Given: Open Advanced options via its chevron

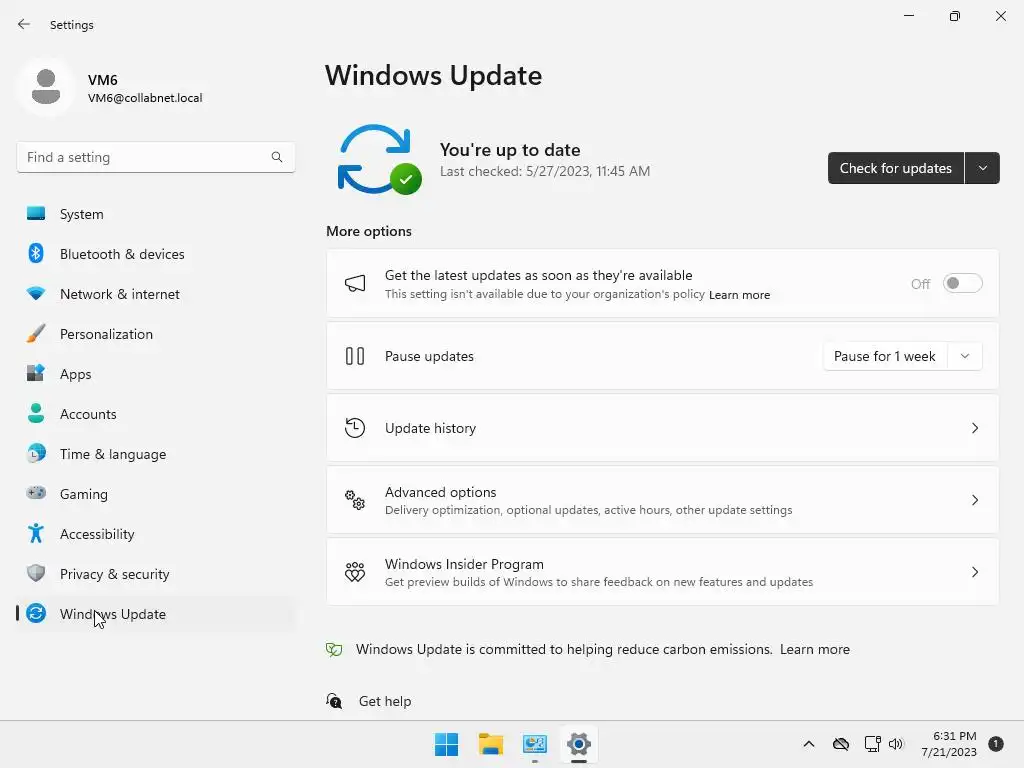Looking at the screenshot, I should [x=974, y=500].
